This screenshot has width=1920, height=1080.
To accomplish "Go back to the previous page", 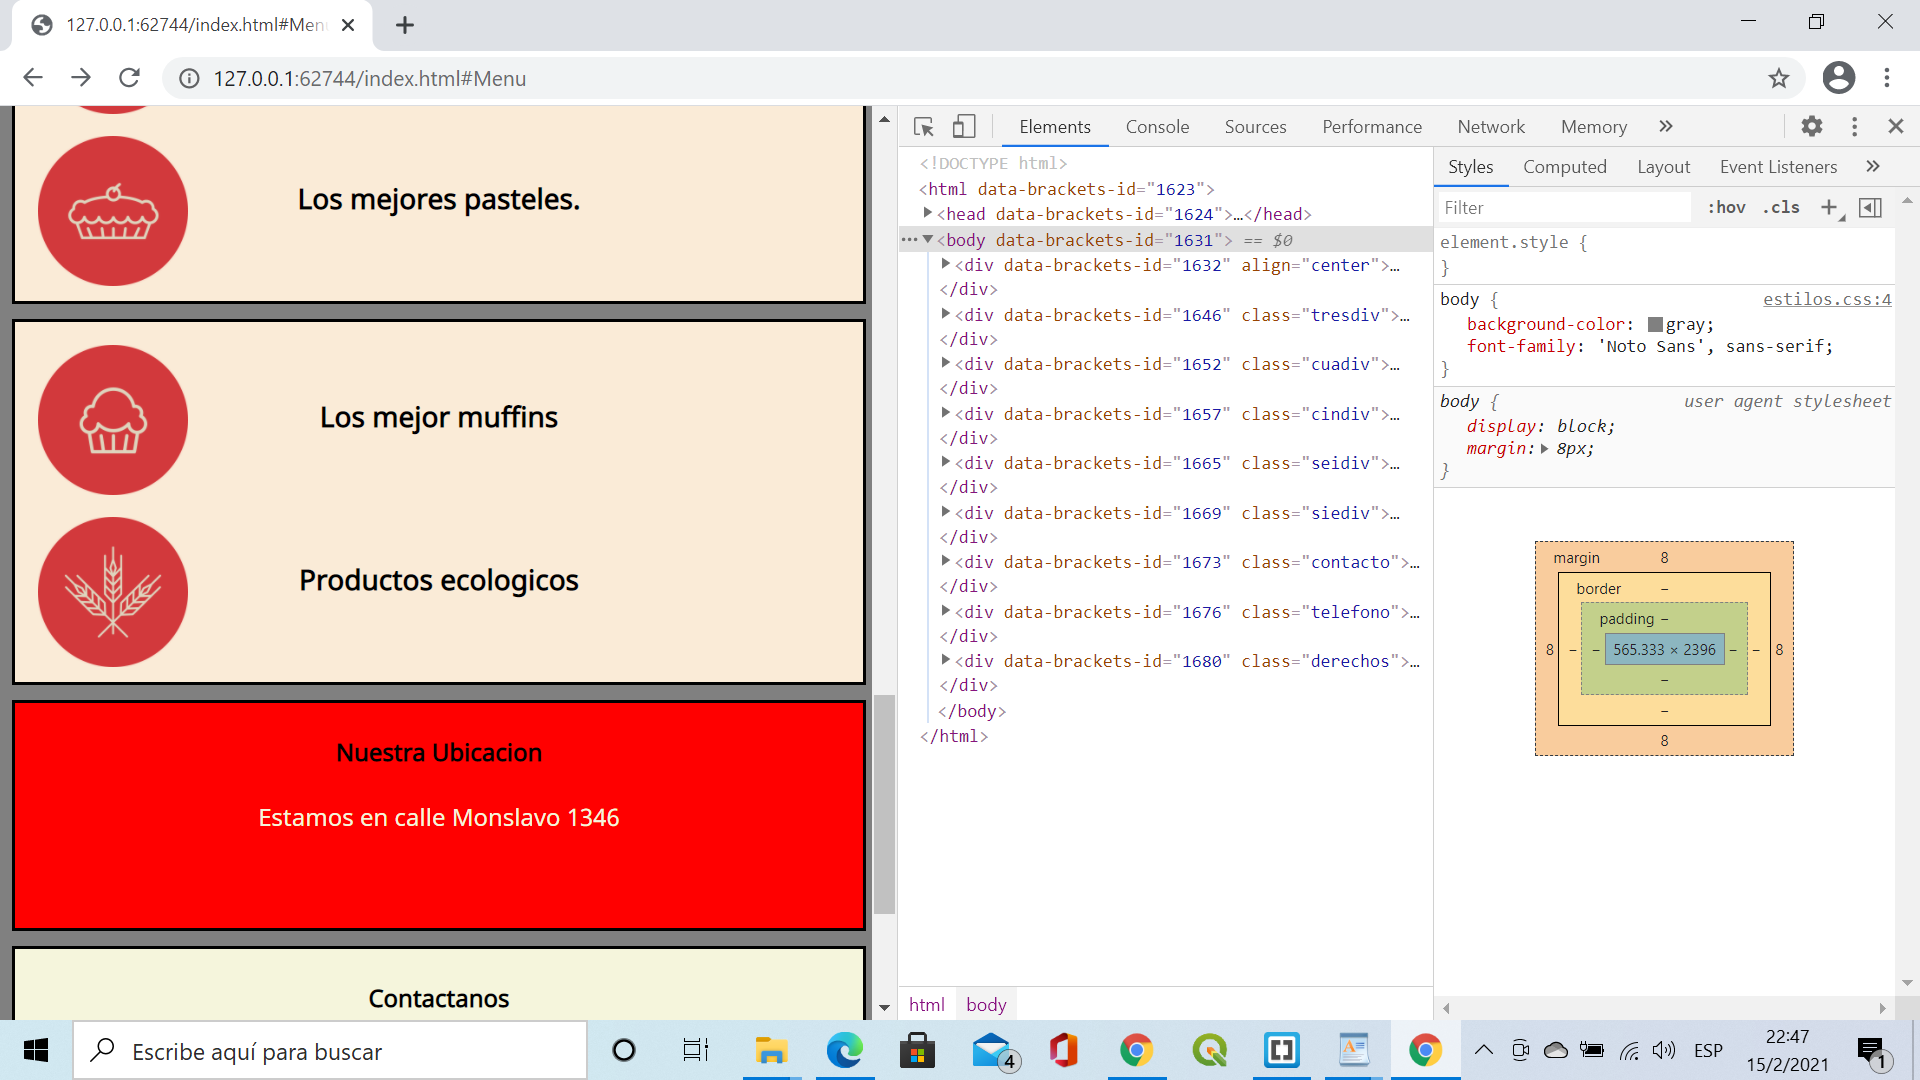I will (33, 78).
